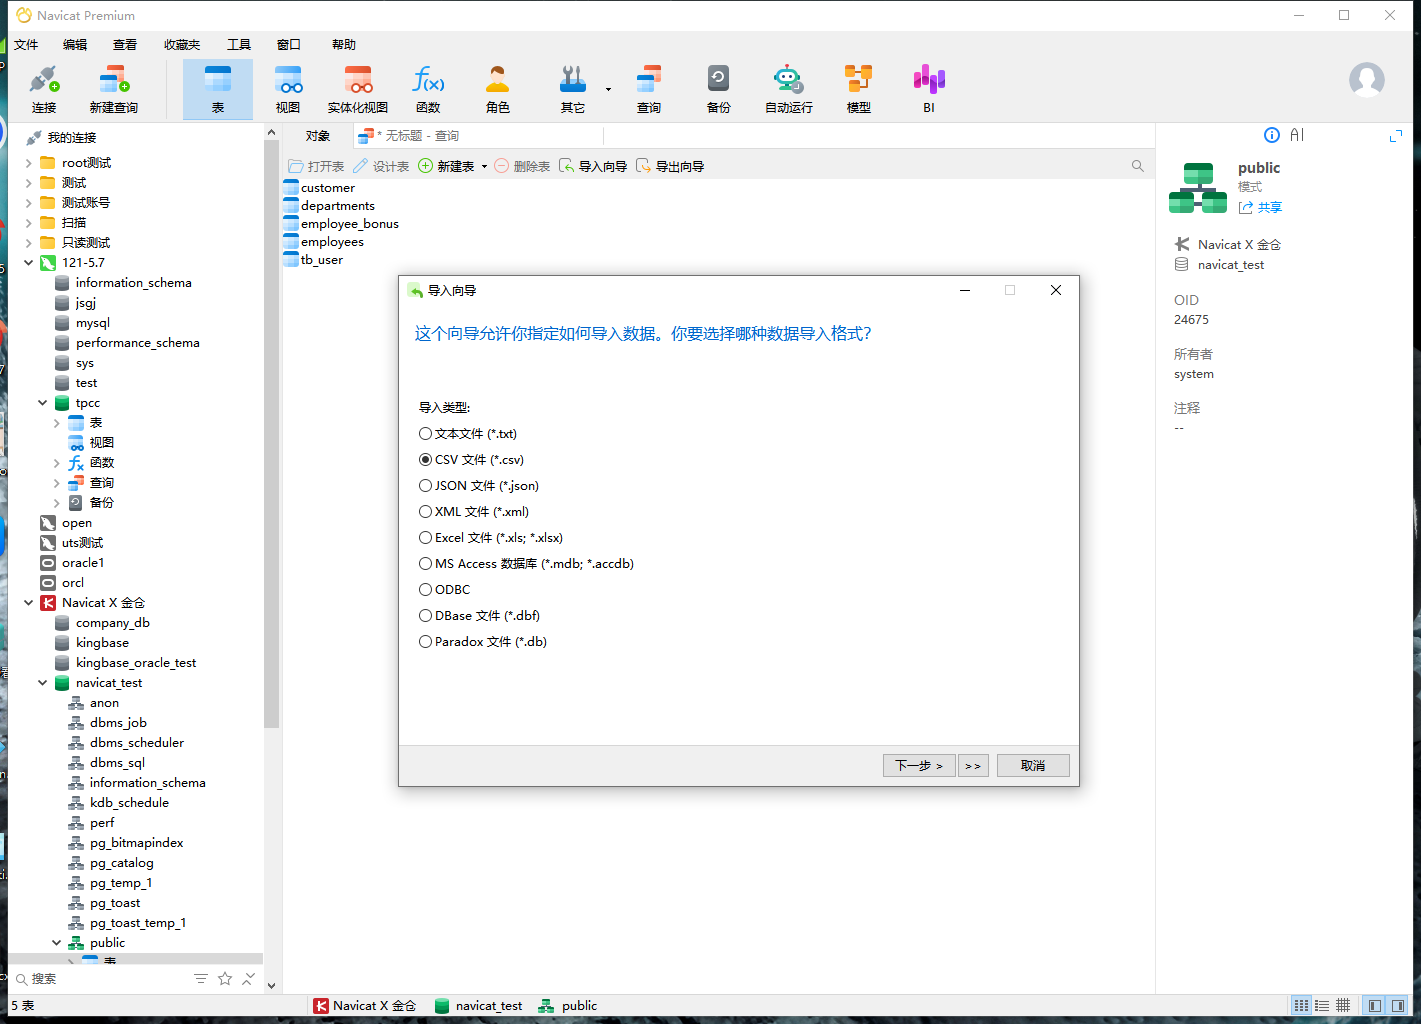
Task: Open the 函数 function toolbar icon
Action: [x=428, y=89]
